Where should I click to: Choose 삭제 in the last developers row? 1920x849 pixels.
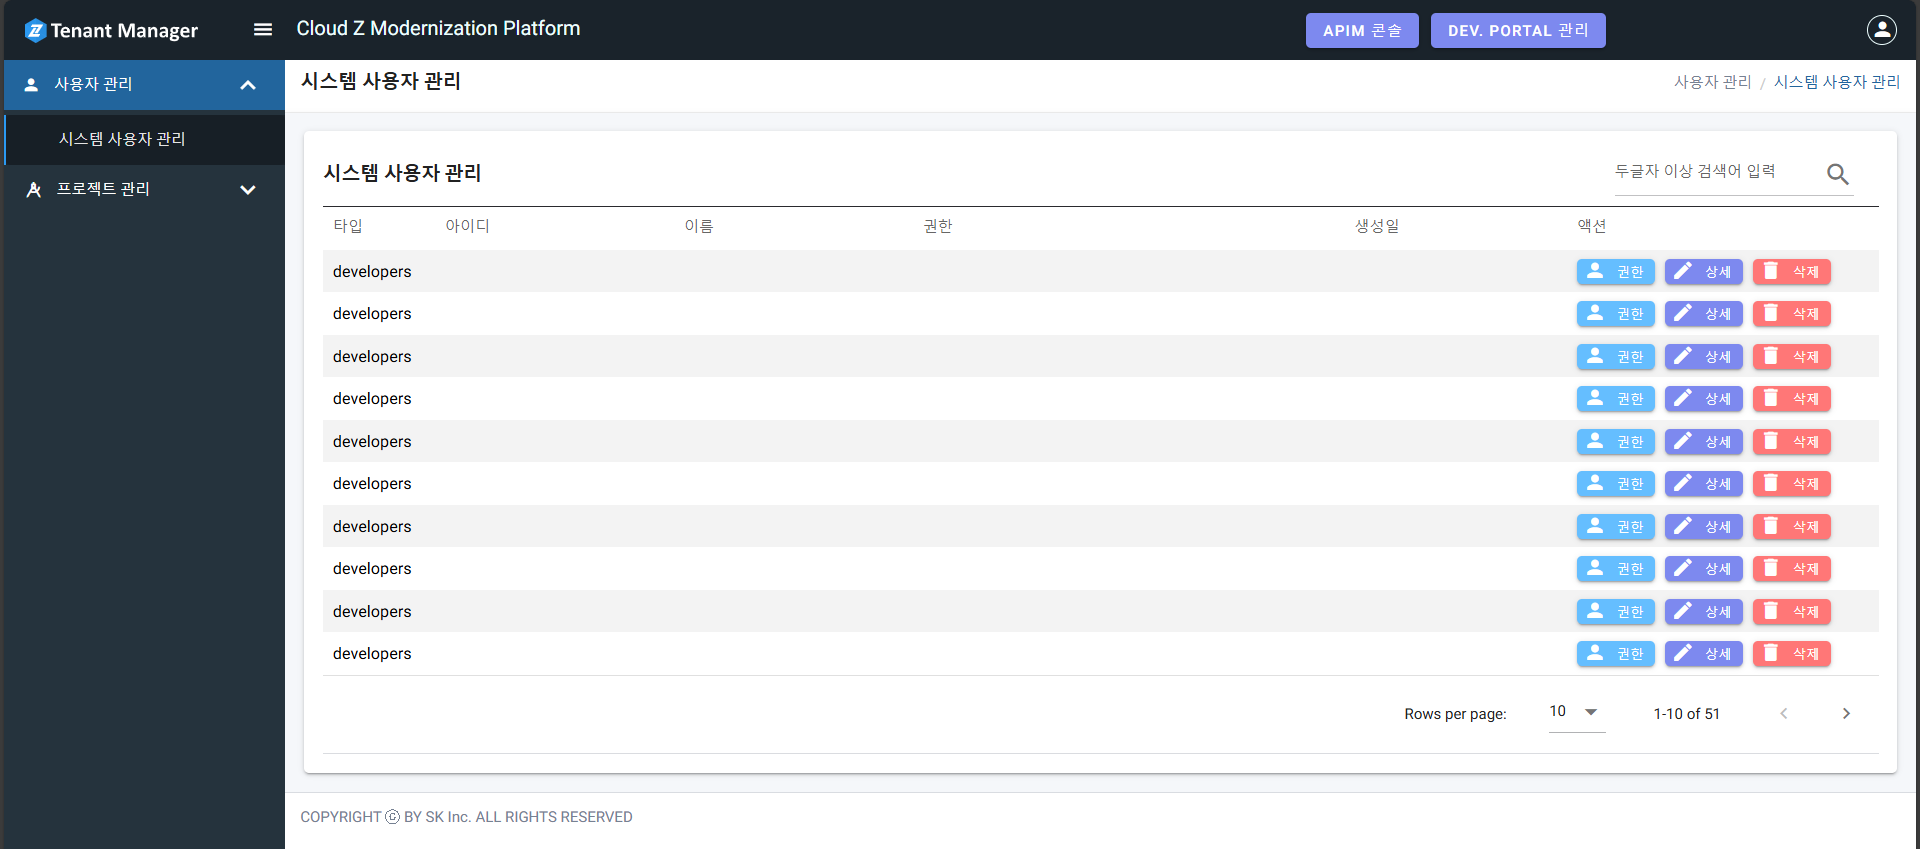[x=1791, y=654]
